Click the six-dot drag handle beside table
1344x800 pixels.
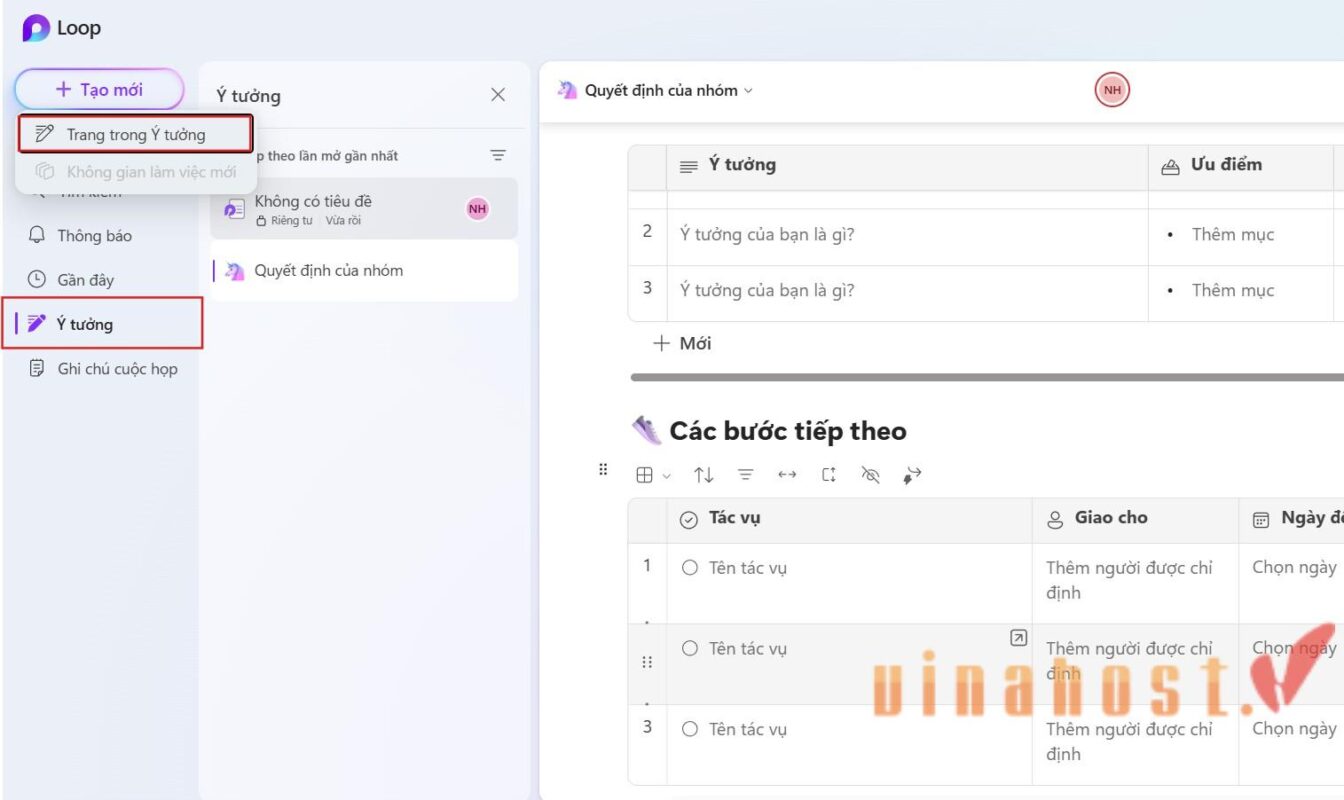tap(603, 469)
